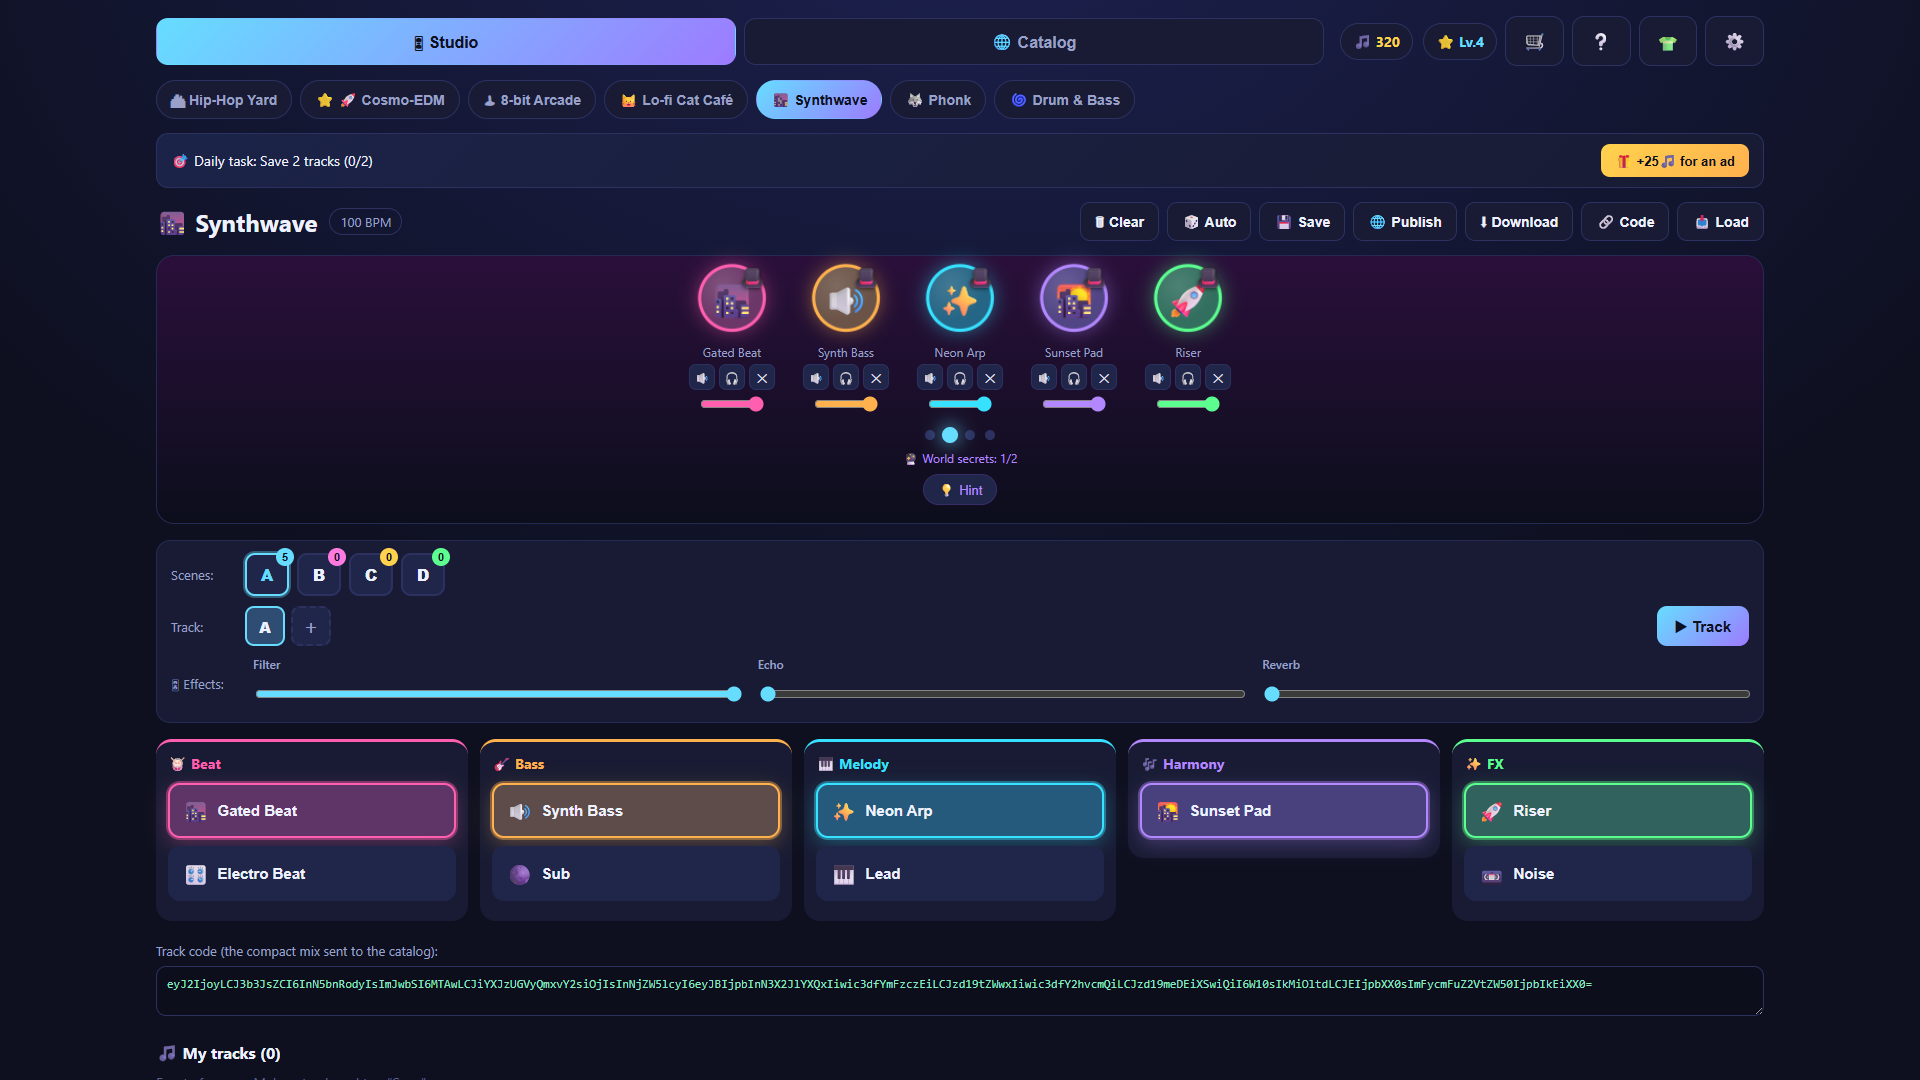Toggle the Noise FX sound
This screenshot has height=1080, width=1920.
[x=1608, y=874]
